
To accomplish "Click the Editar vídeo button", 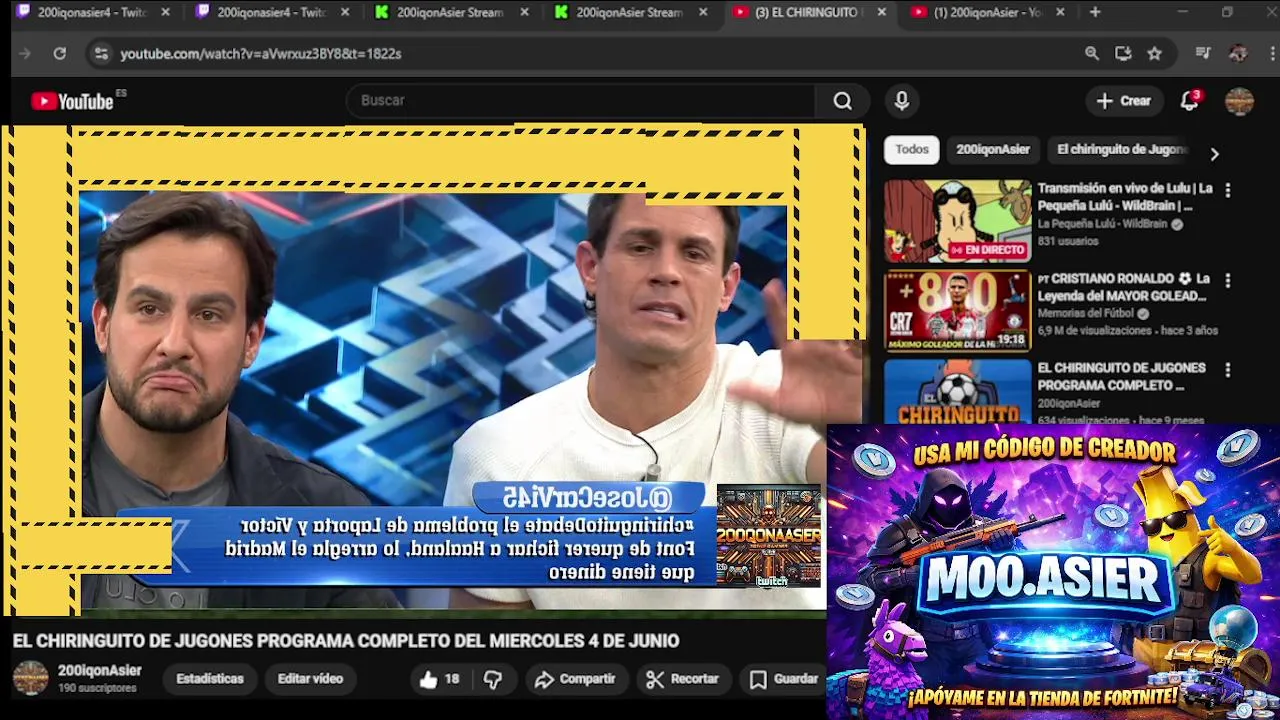I will [x=310, y=679].
